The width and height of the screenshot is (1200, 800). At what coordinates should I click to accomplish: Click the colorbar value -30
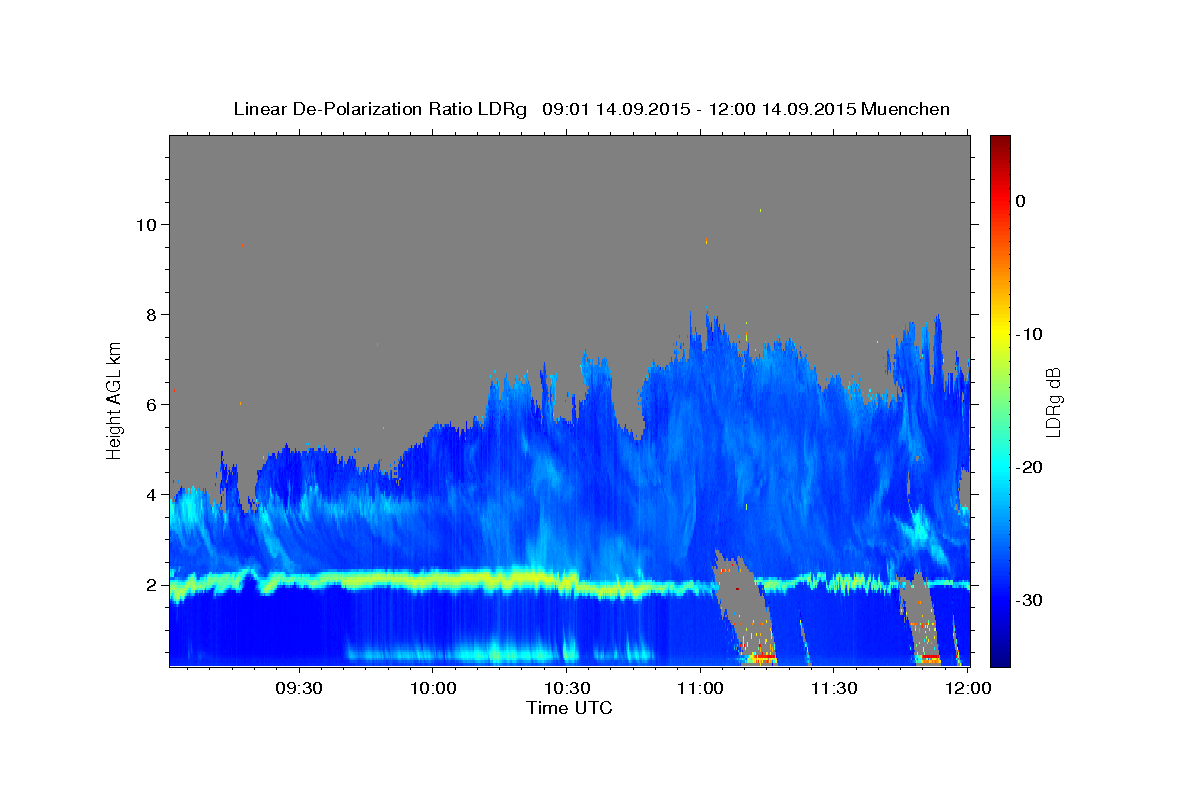1030,600
